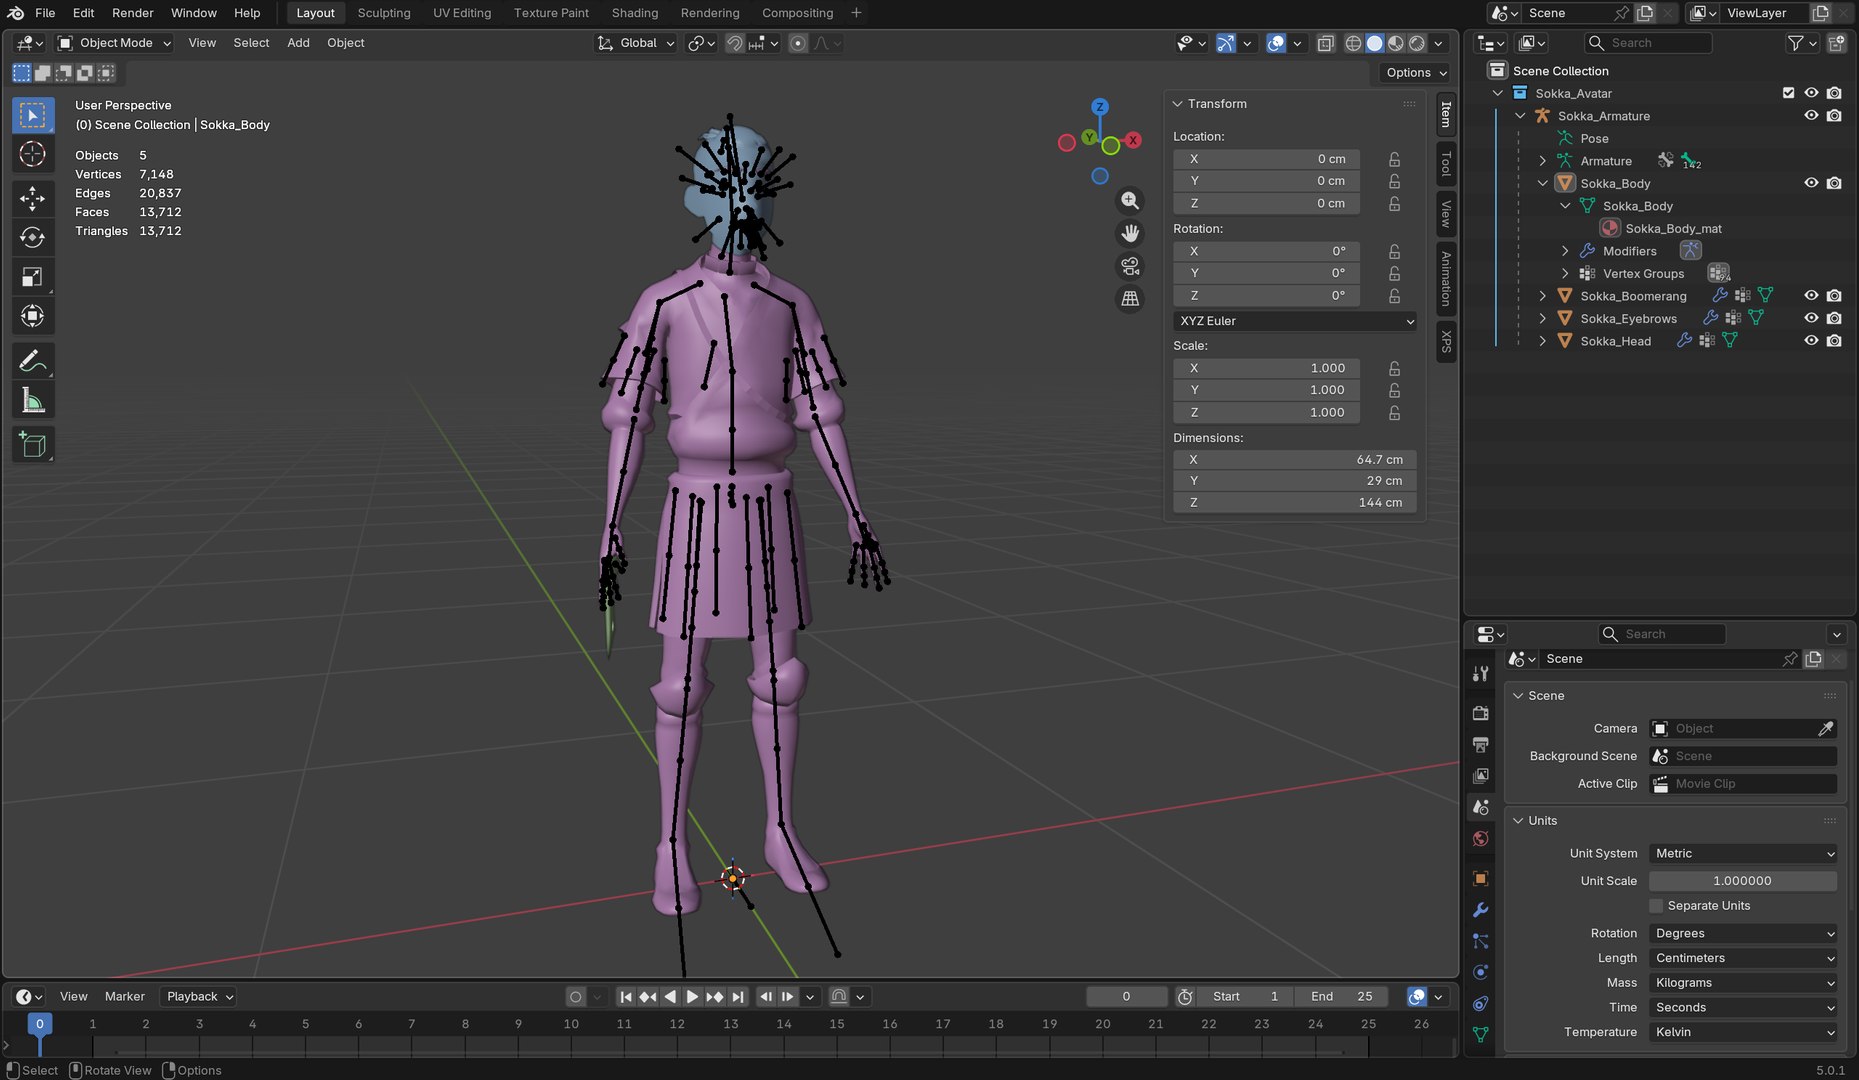Open the Physics properties tab icon
Image resolution: width=1859 pixels, height=1080 pixels.
[x=1480, y=972]
